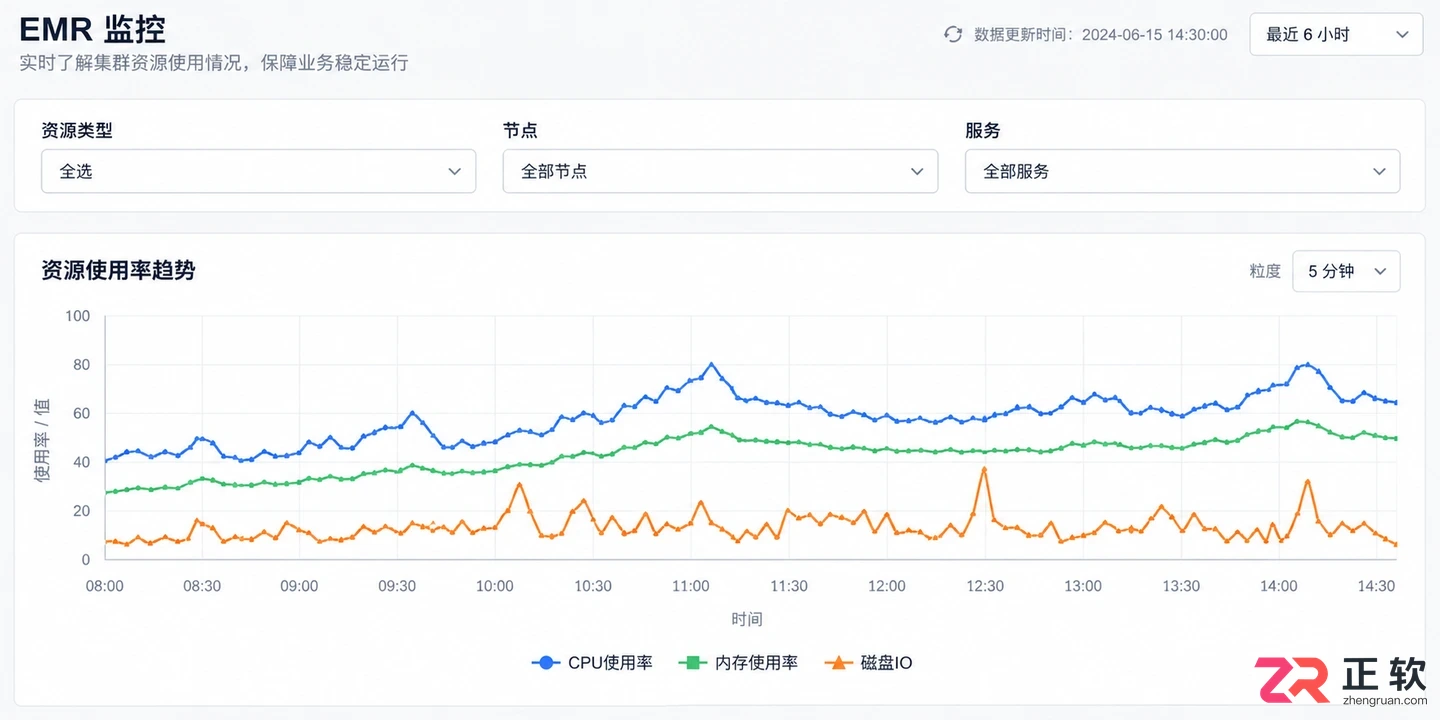The height and width of the screenshot is (720, 1440).
Task: Expand the 资源类型 dropdown showing 全选
Action: pyautogui.click(x=258, y=171)
